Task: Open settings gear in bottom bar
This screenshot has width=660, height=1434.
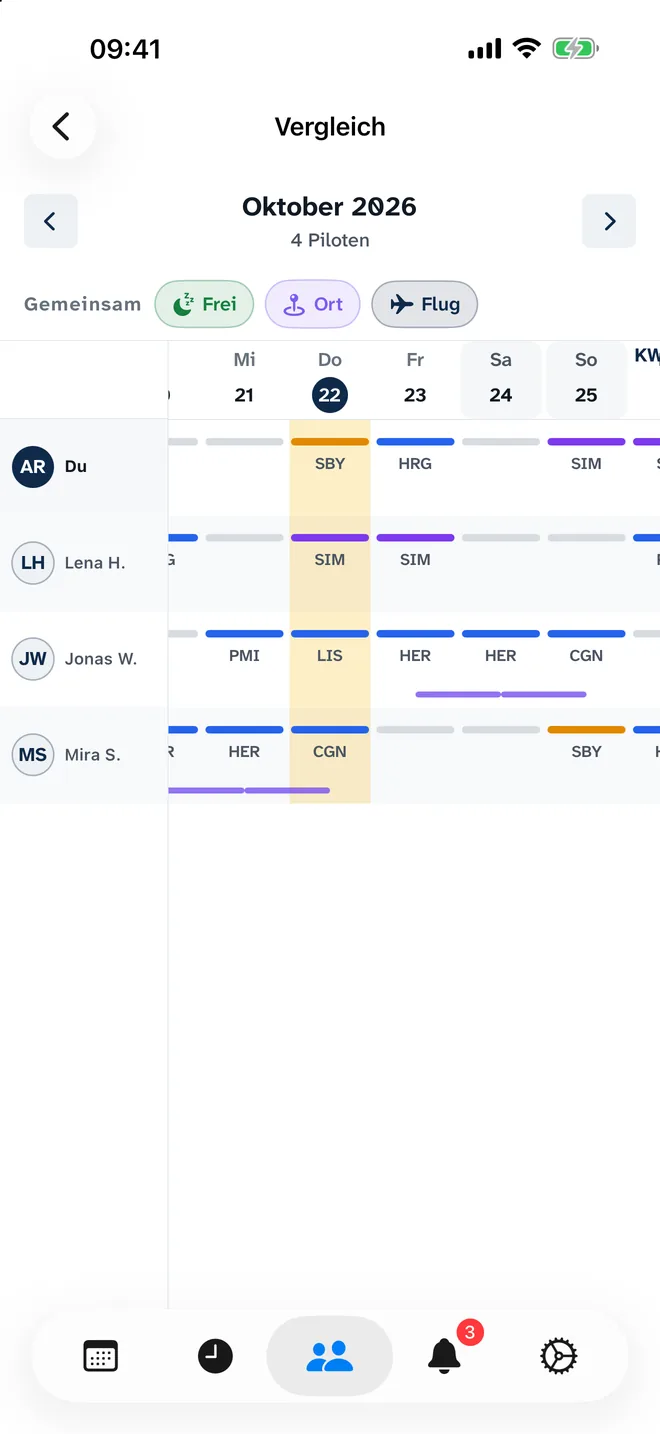Action: tap(559, 1356)
